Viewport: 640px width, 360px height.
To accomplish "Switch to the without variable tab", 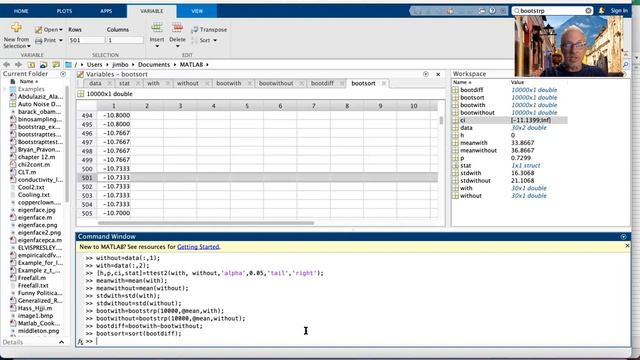I will [x=187, y=83].
